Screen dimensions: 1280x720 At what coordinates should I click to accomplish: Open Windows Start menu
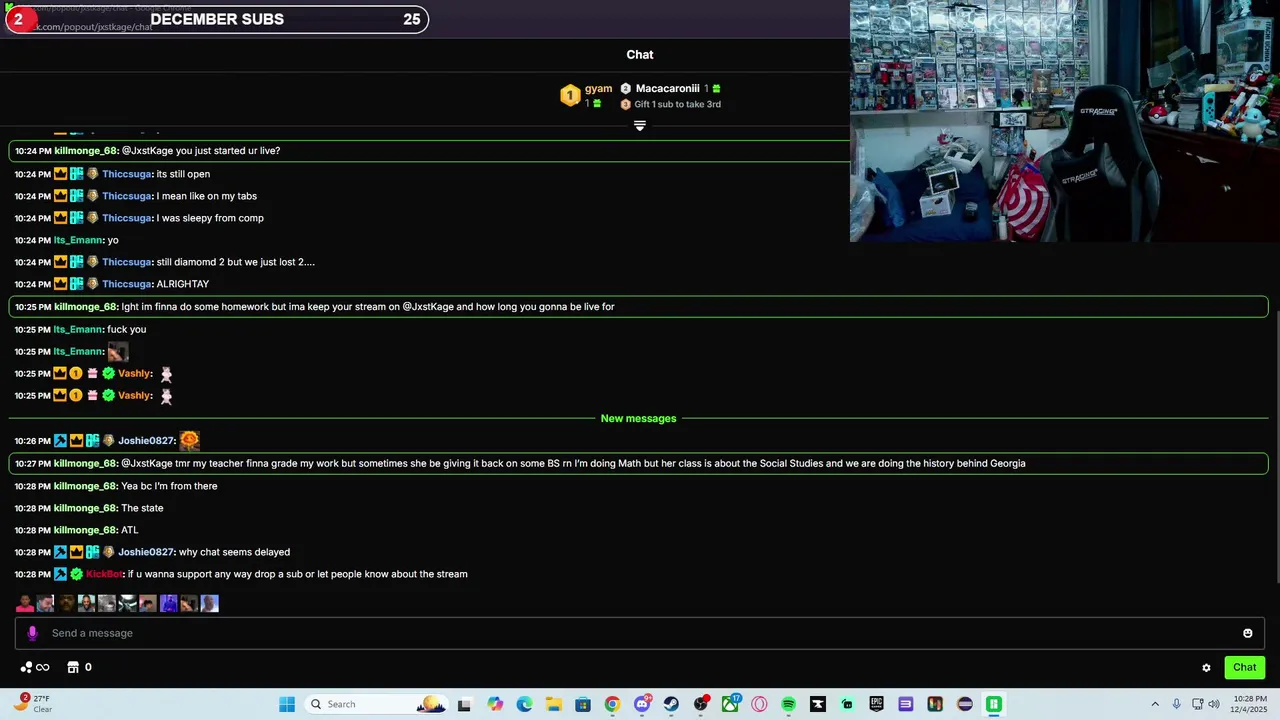click(287, 704)
